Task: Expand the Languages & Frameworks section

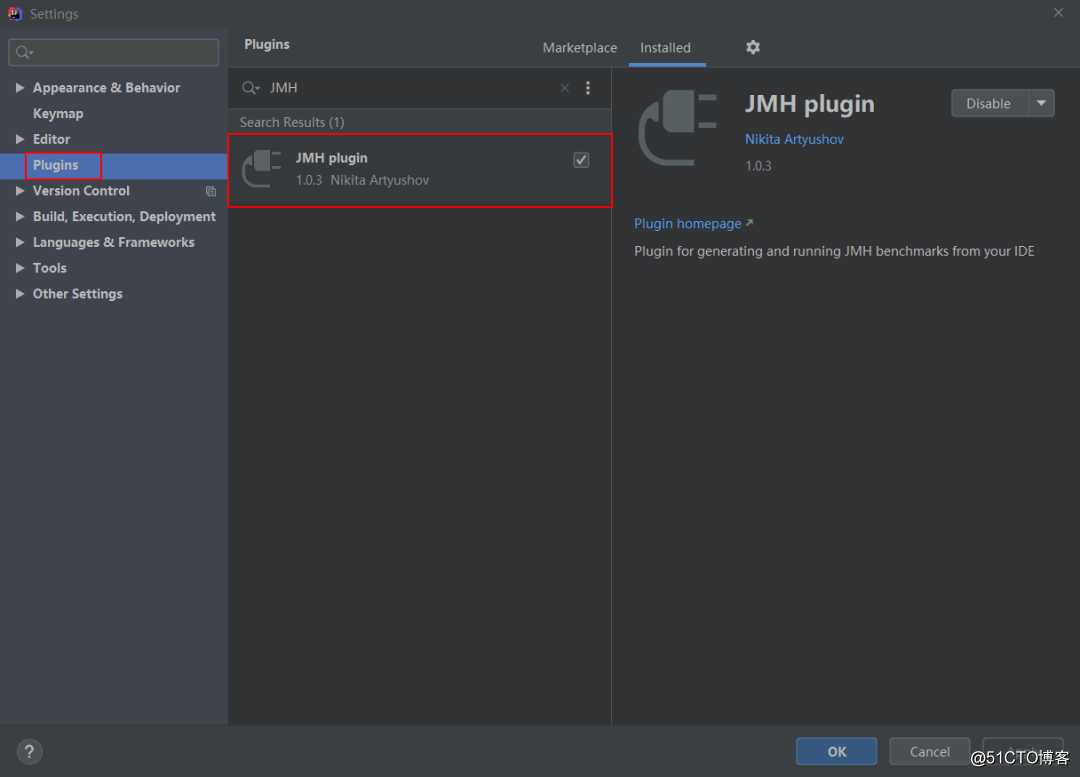Action: pyautogui.click(x=20, y=242)
